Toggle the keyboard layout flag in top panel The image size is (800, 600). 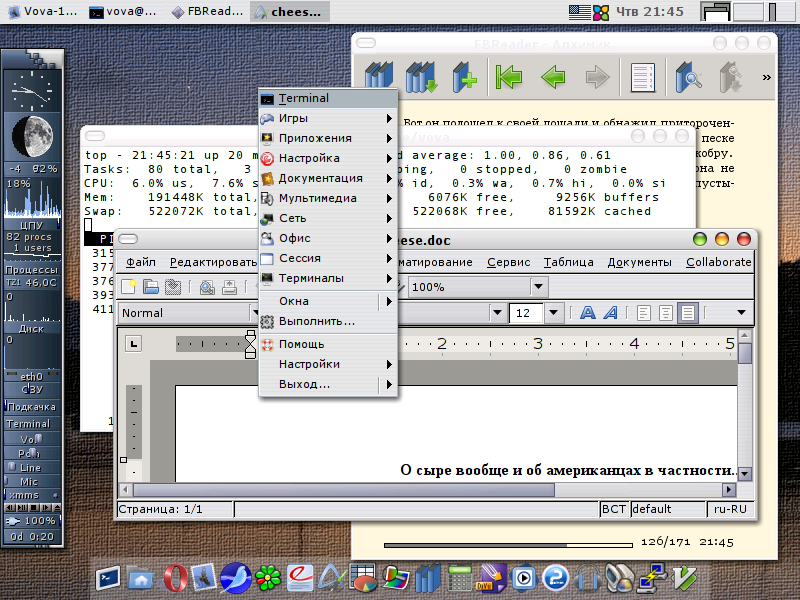click(578, 12)
